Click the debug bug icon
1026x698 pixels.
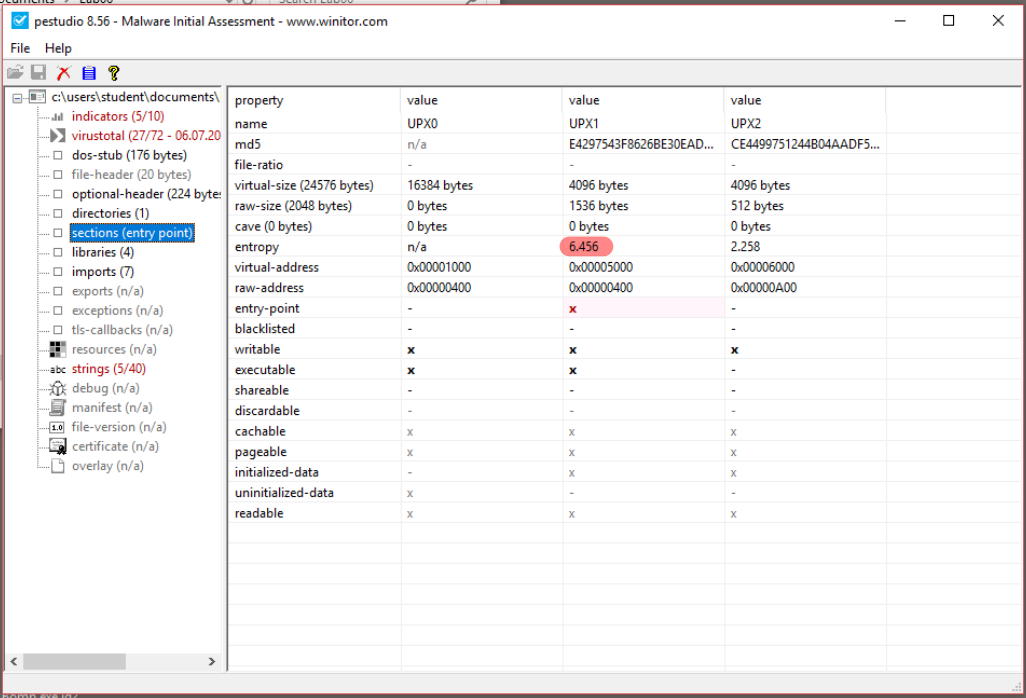coord(58,388)
